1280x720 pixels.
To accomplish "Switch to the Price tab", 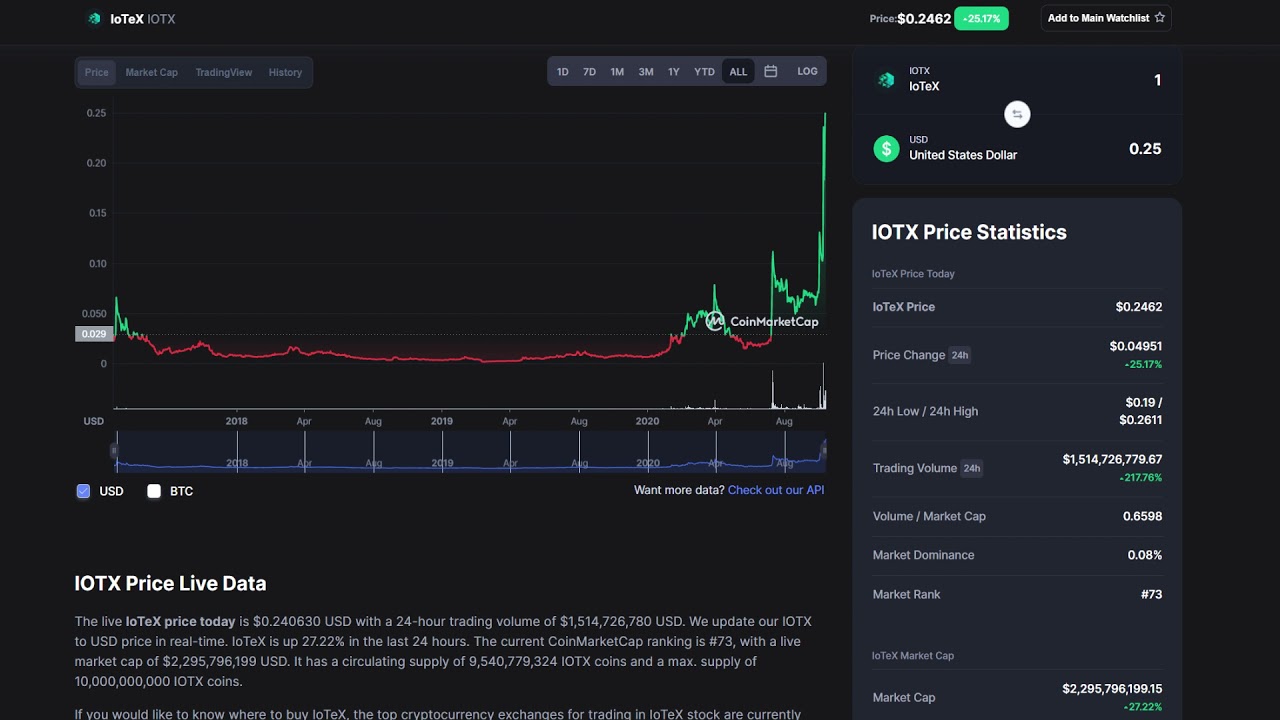I will click(97, 72).
